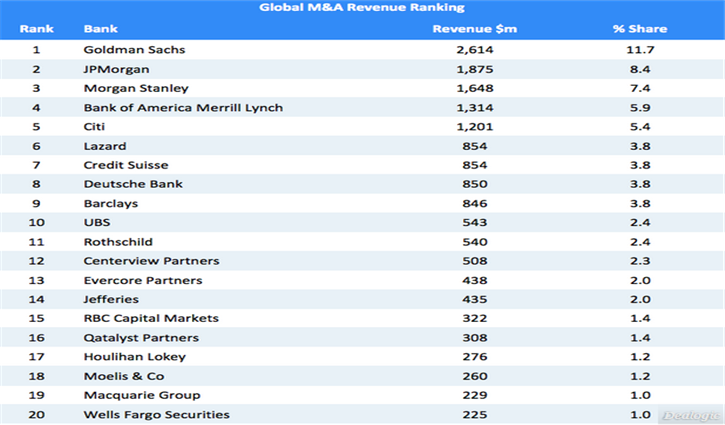The width and height of the screenshot is (725, 425).
Task: Click the share value '5.4'
Action: [x=640, y=127]
